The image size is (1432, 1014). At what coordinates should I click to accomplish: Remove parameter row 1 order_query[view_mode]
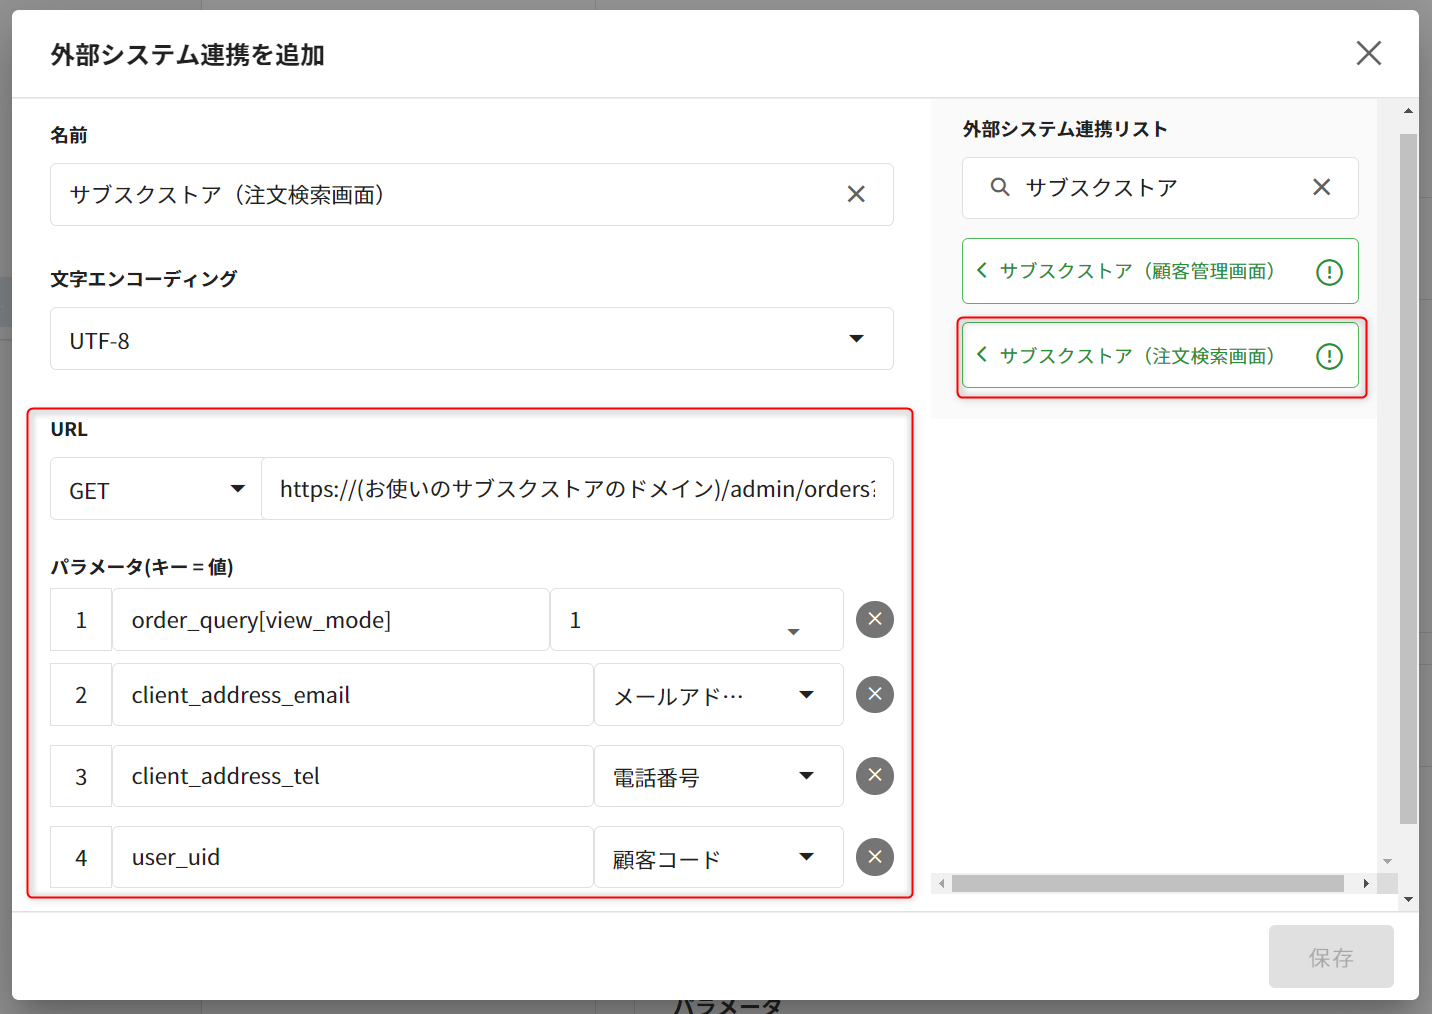pos(874,620)
